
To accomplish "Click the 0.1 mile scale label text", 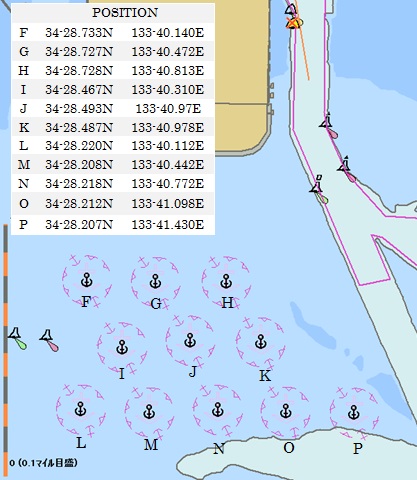I will 44,463.
